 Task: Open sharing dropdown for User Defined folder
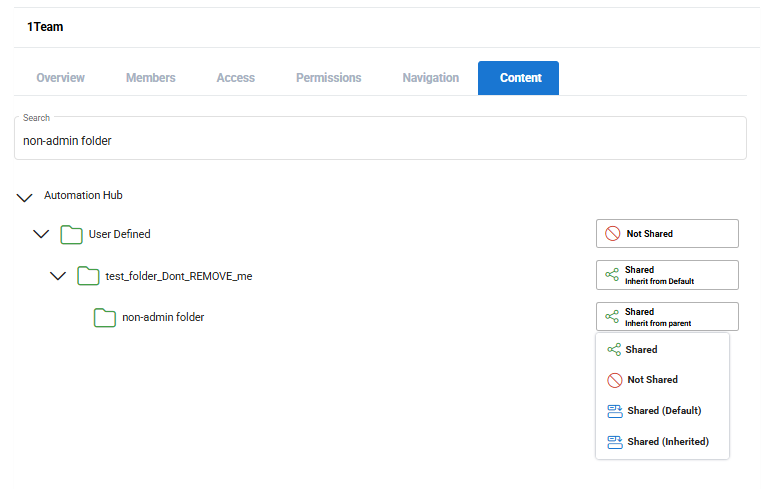[x=667, y=234]
